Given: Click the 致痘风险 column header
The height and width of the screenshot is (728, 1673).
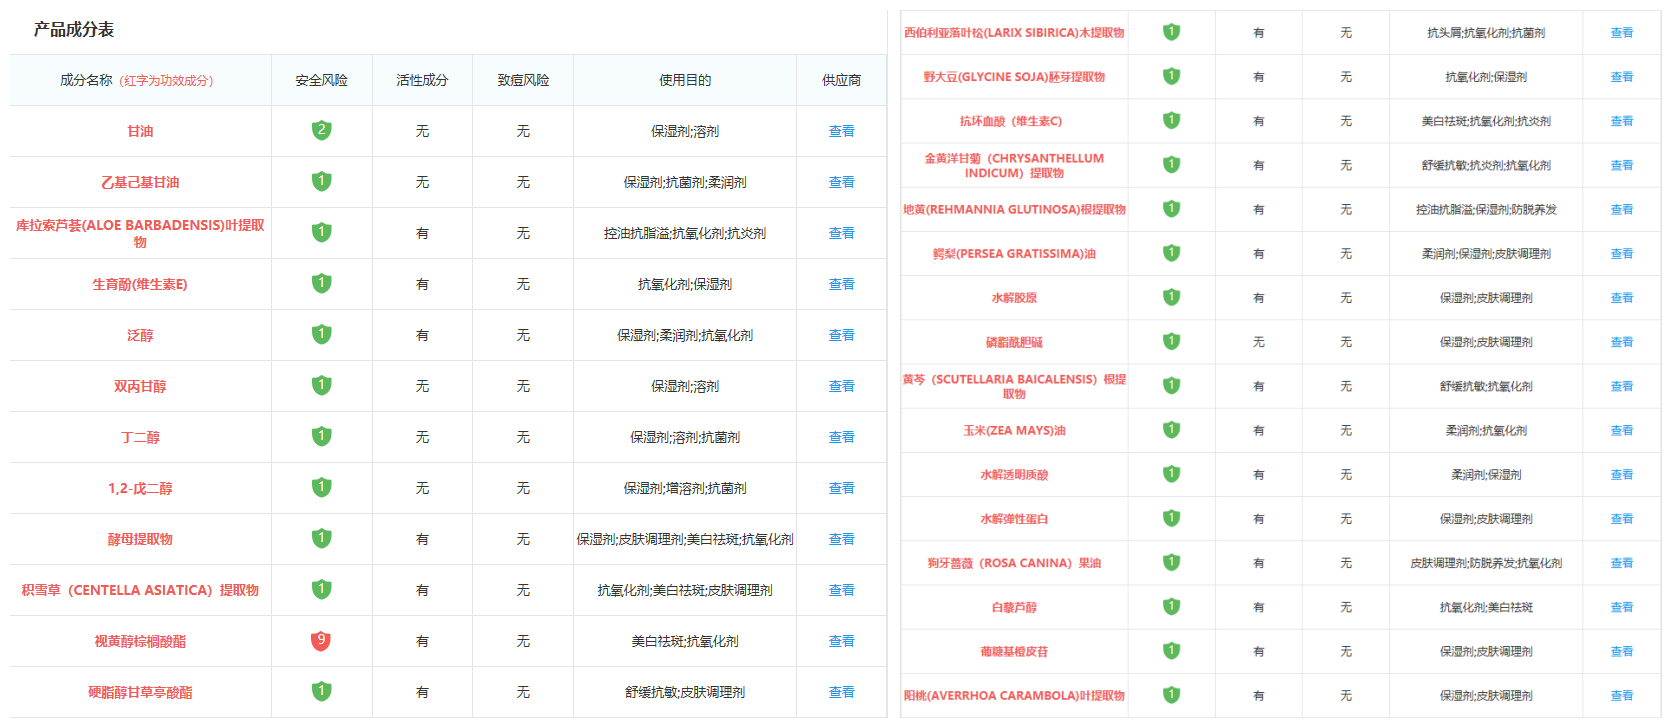Looking at the screenshot, I should click(523, 80).
